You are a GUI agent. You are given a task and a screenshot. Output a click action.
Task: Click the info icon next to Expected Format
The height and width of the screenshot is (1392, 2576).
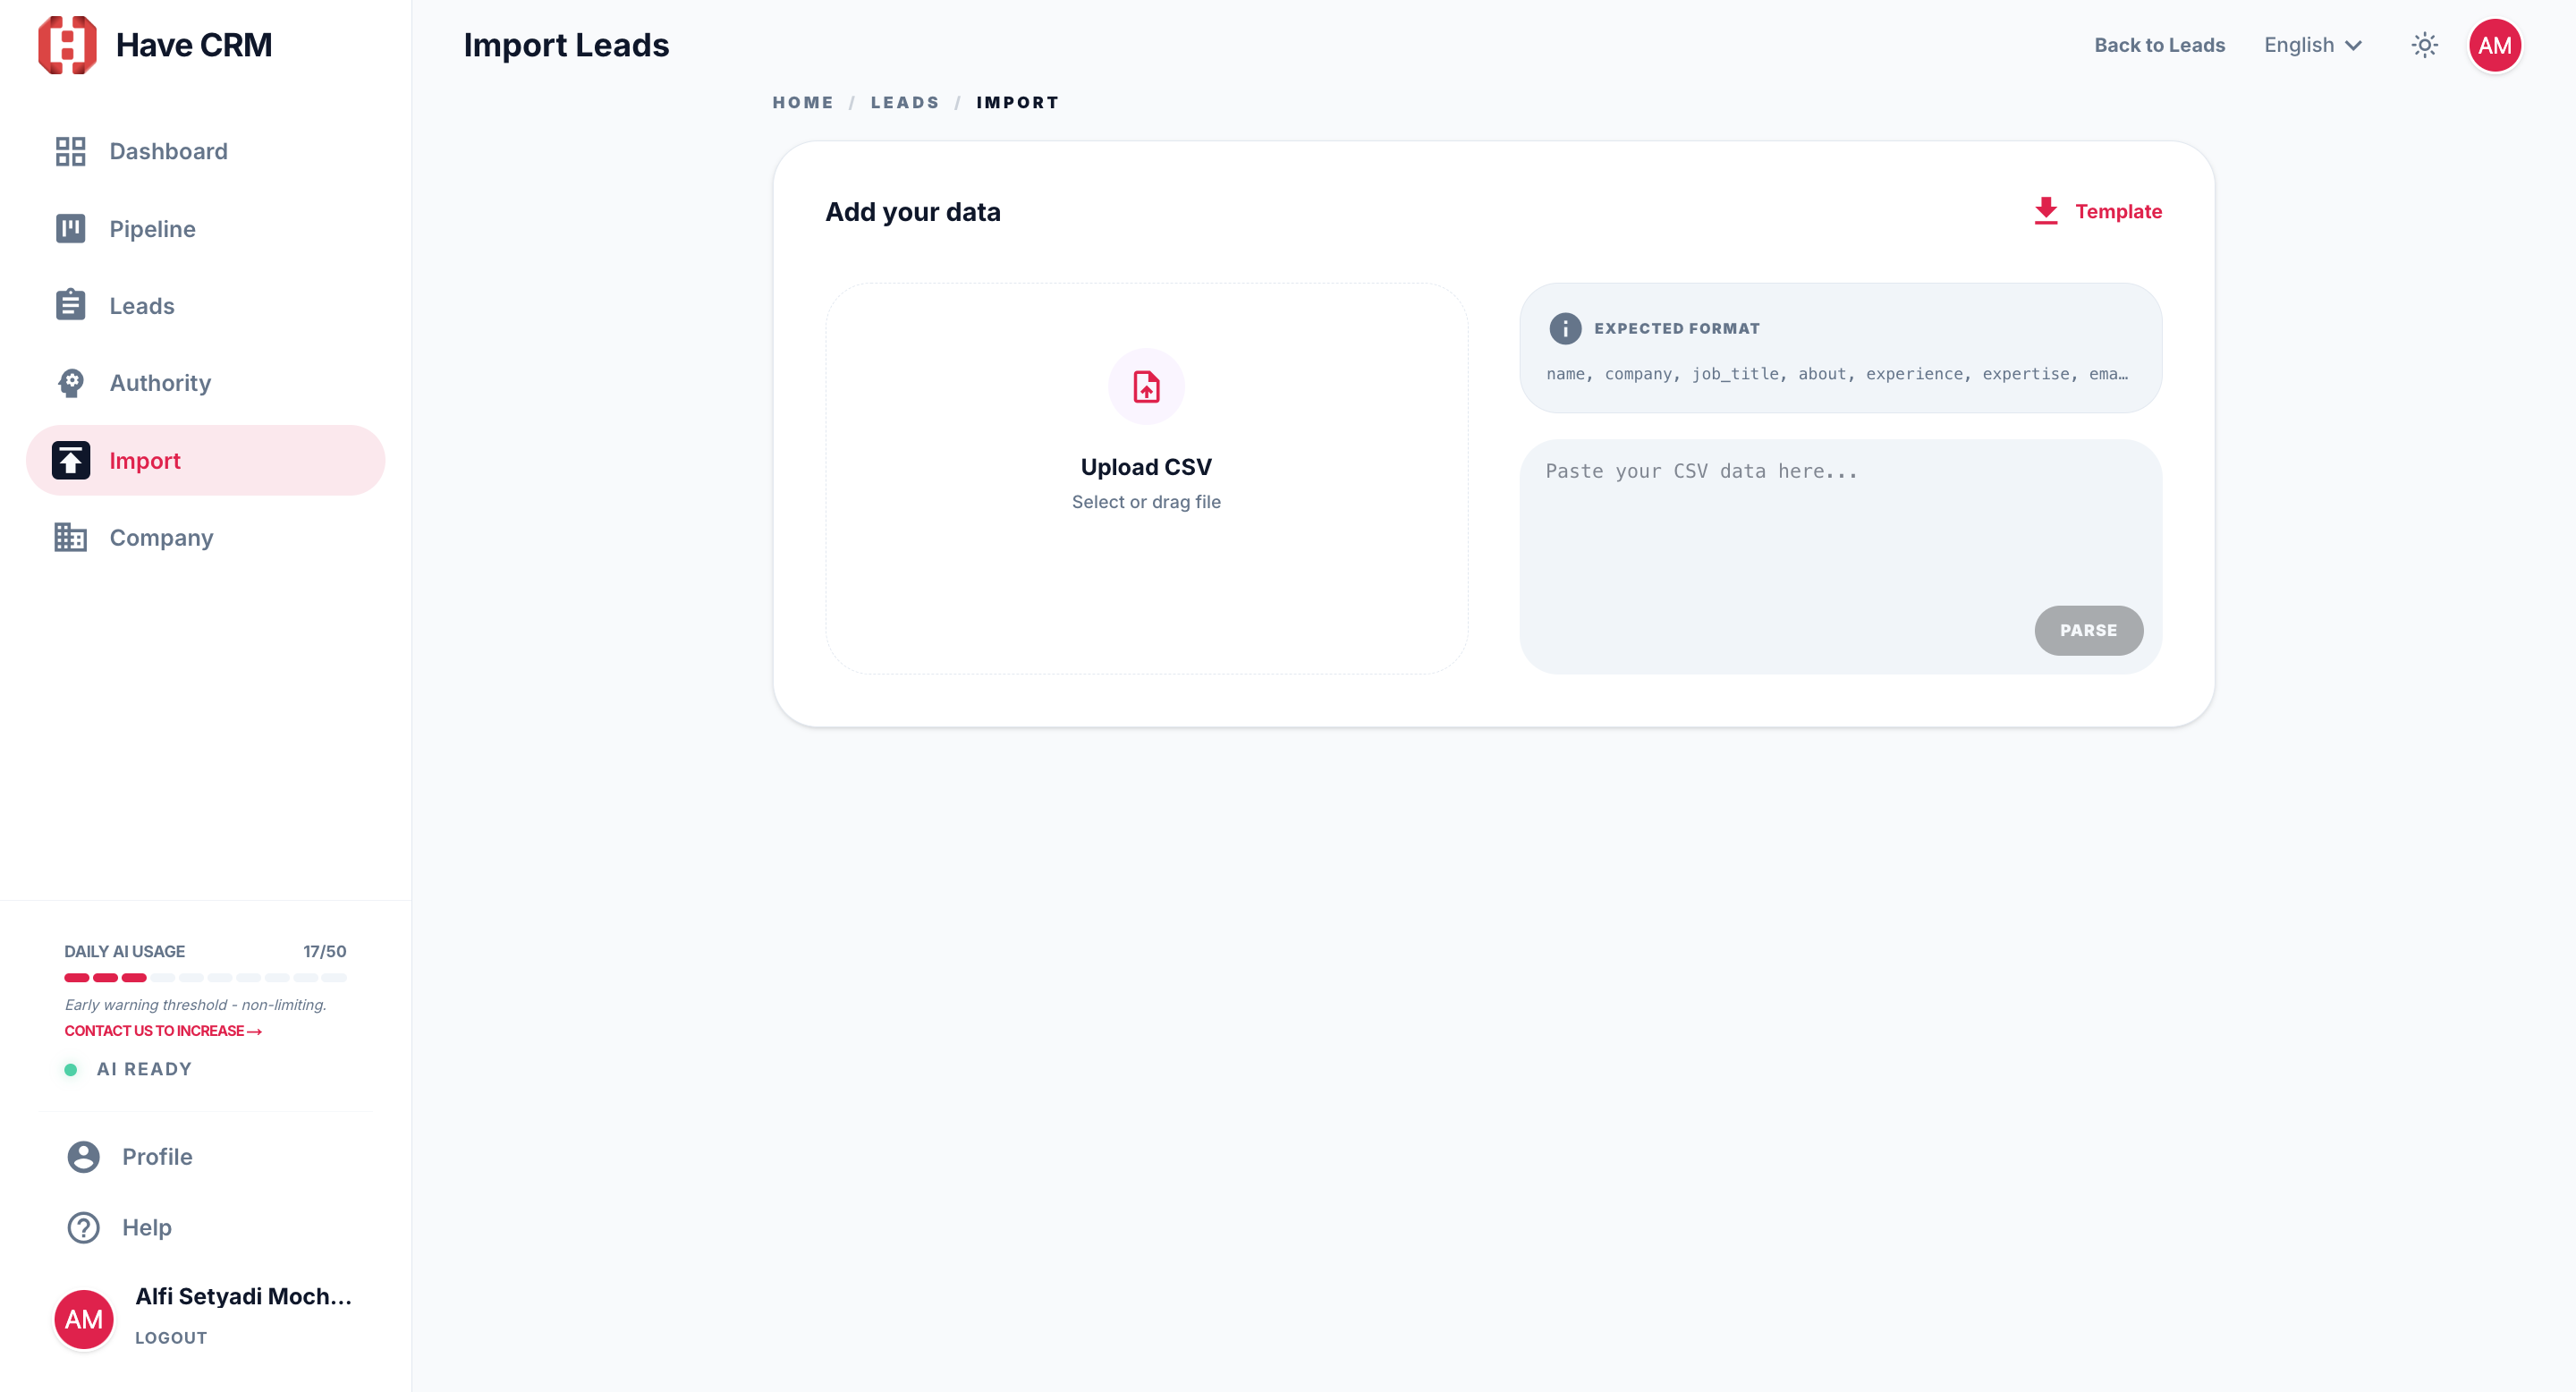1564,327
